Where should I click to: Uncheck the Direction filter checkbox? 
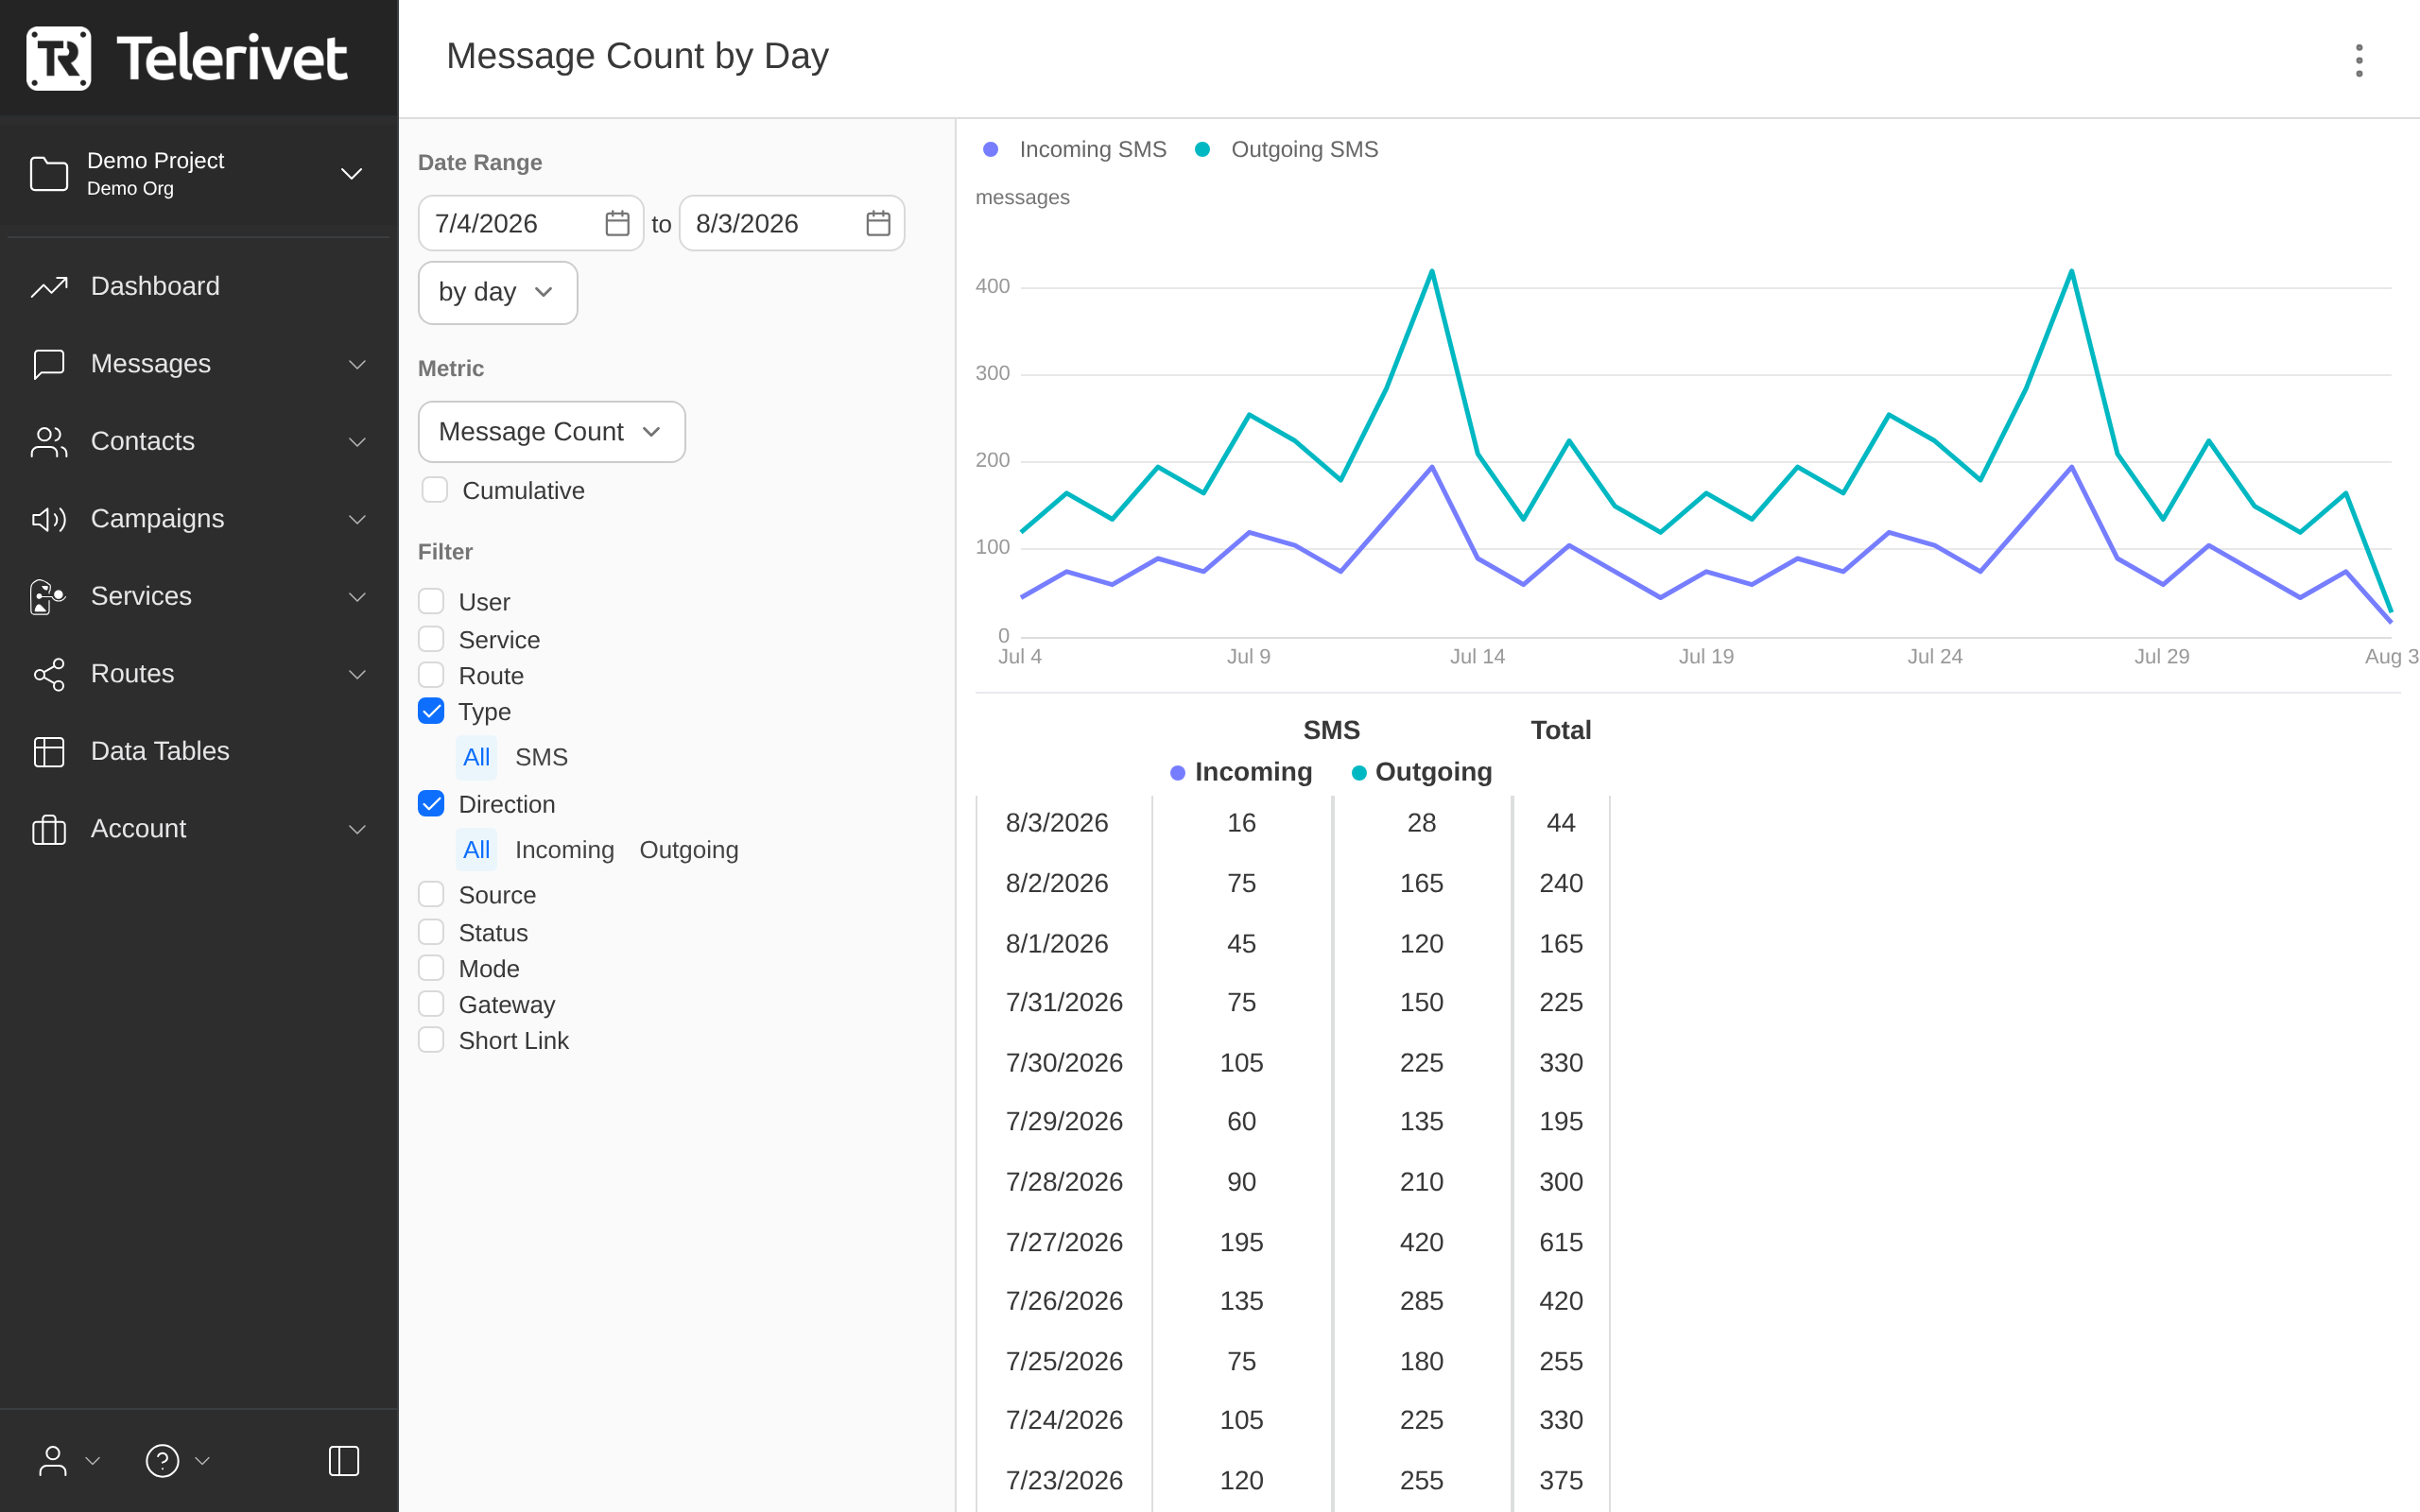point(431,804)
